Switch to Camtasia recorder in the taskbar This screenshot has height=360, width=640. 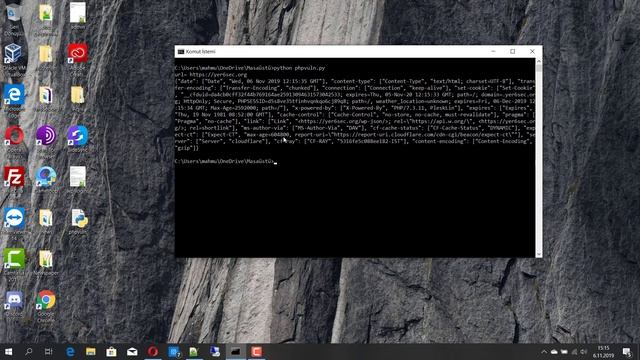click(257, 351)
